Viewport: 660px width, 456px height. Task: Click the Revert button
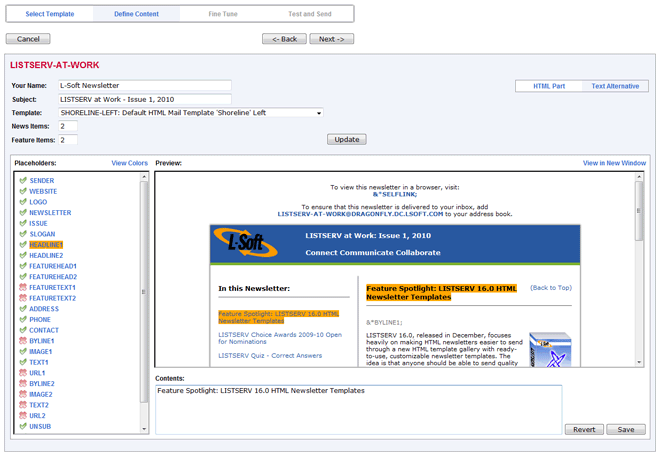click(x=584, y=429)
